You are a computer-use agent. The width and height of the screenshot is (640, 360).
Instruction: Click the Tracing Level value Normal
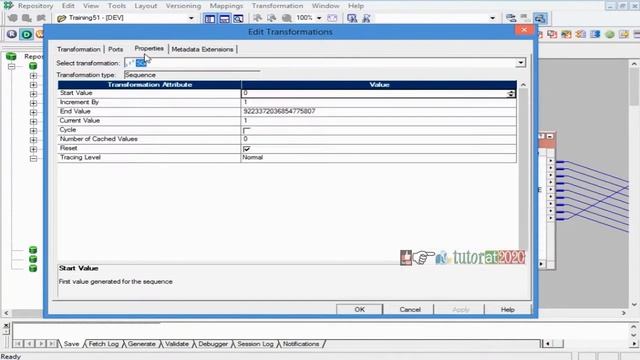378,158
